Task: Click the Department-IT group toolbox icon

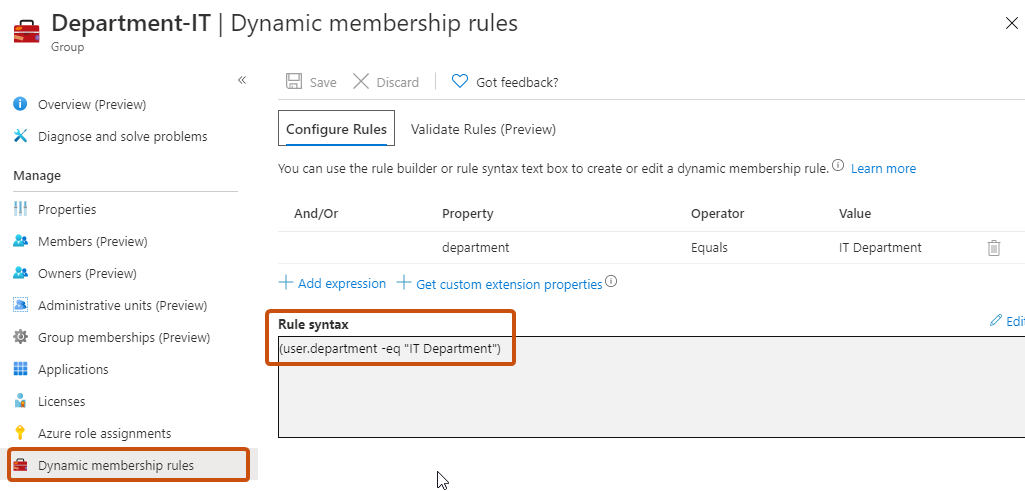Action: pyautogui.click(x=27, y=30)
